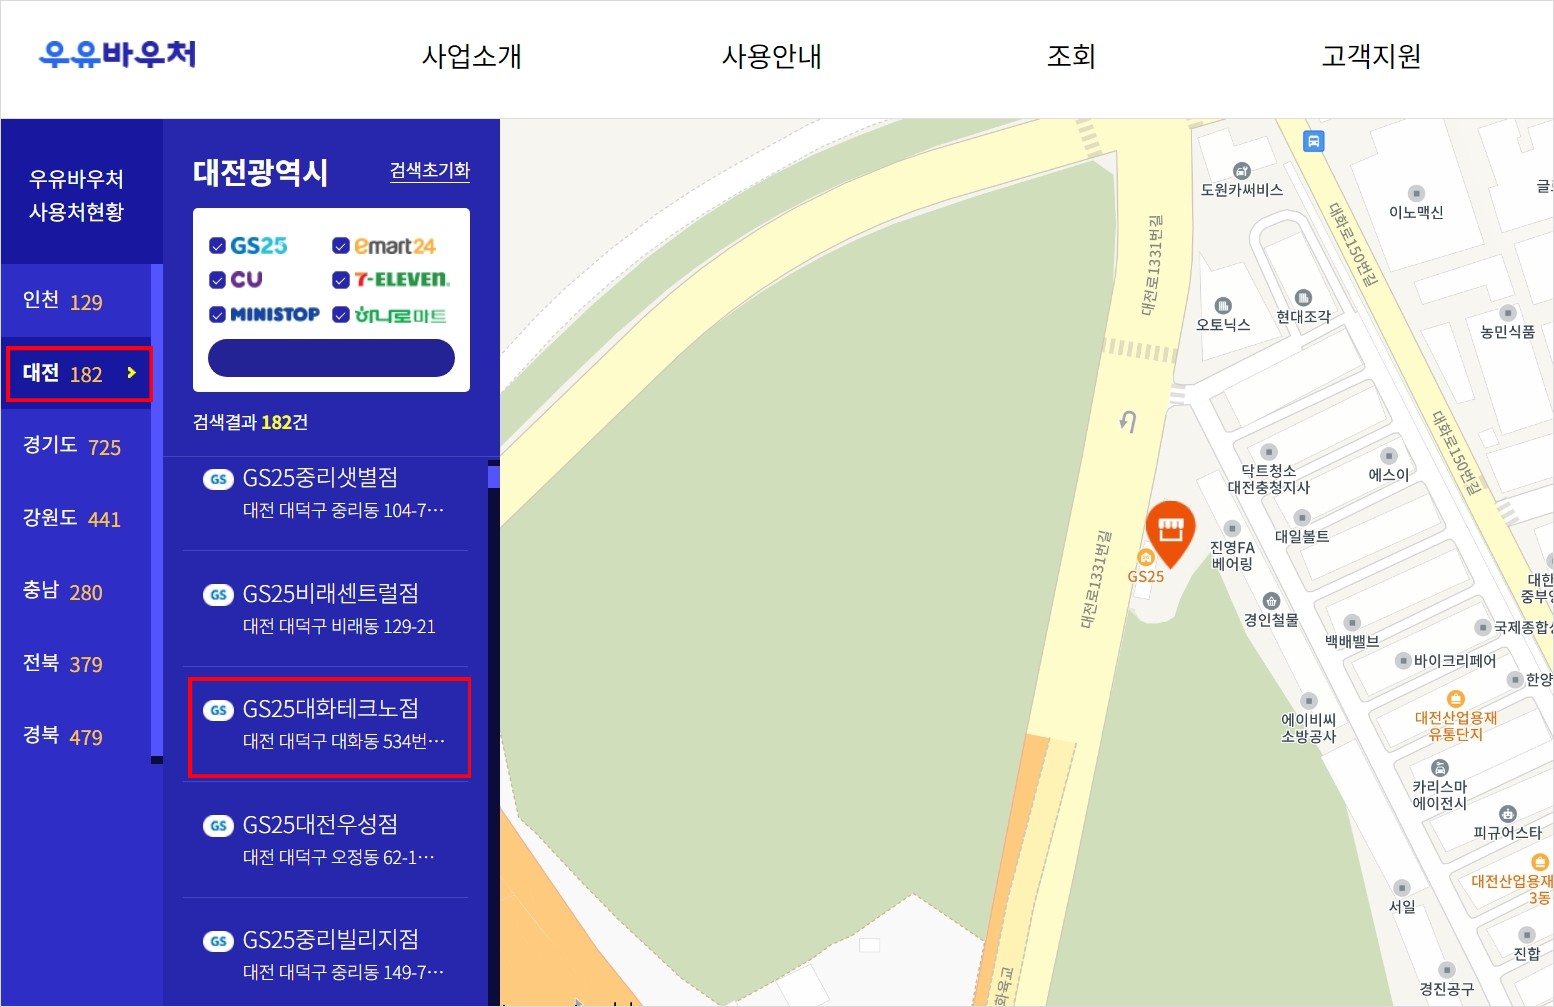Click the 카리스마 에이전시 map POI icon
1554x1007 pixels.
pyautogui.click(x=1440, y=768)
